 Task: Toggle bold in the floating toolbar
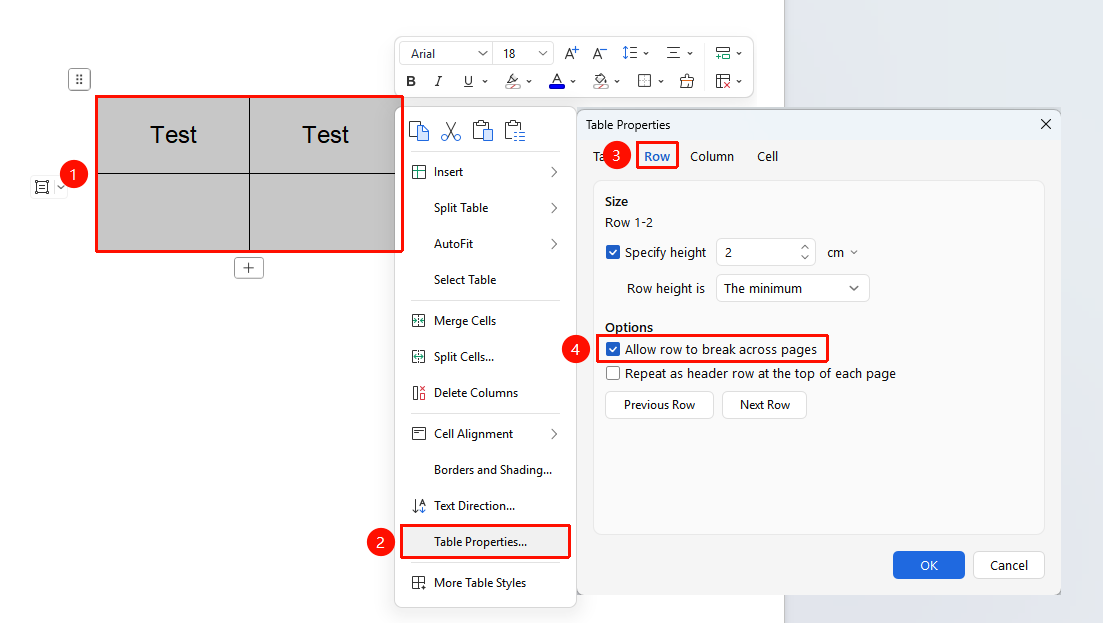coord(411,81)
